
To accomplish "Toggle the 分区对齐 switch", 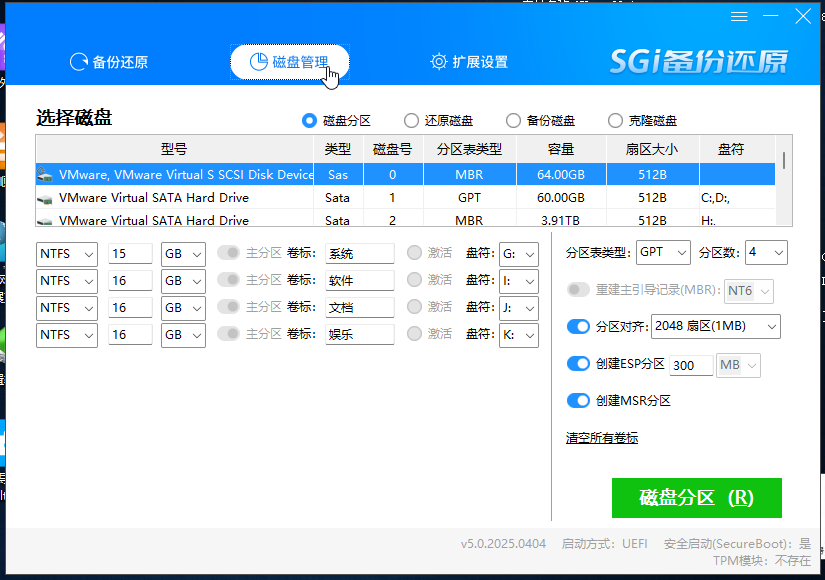I will (x=578, y=327).
